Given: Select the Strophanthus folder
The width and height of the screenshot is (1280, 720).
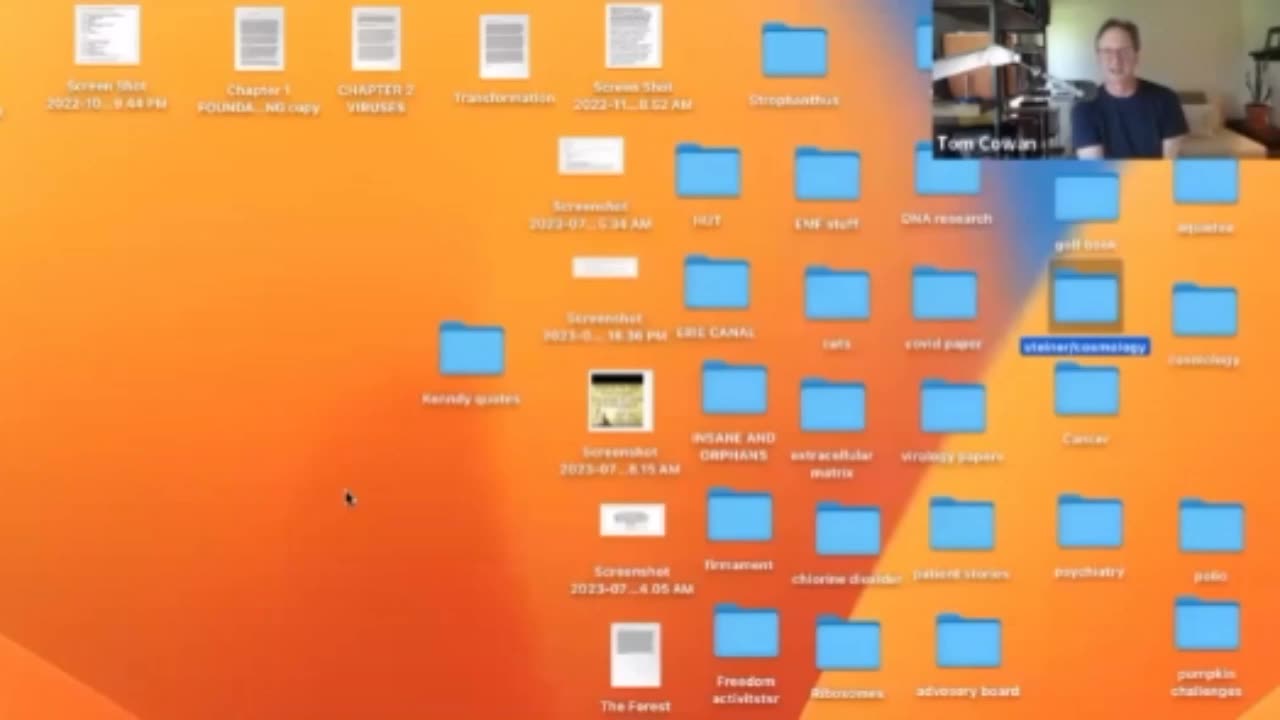Looking at the screenshot, I should pyautogui.click(x=794, y=51).
